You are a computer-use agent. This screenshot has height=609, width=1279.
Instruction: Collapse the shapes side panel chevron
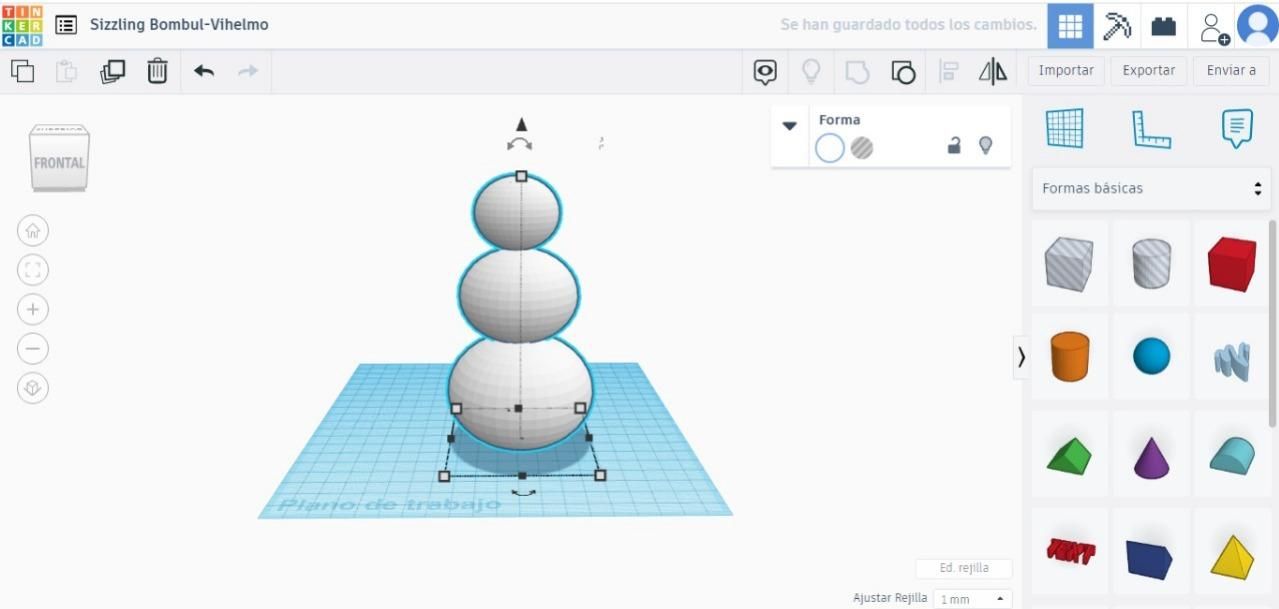(1021, 357)
